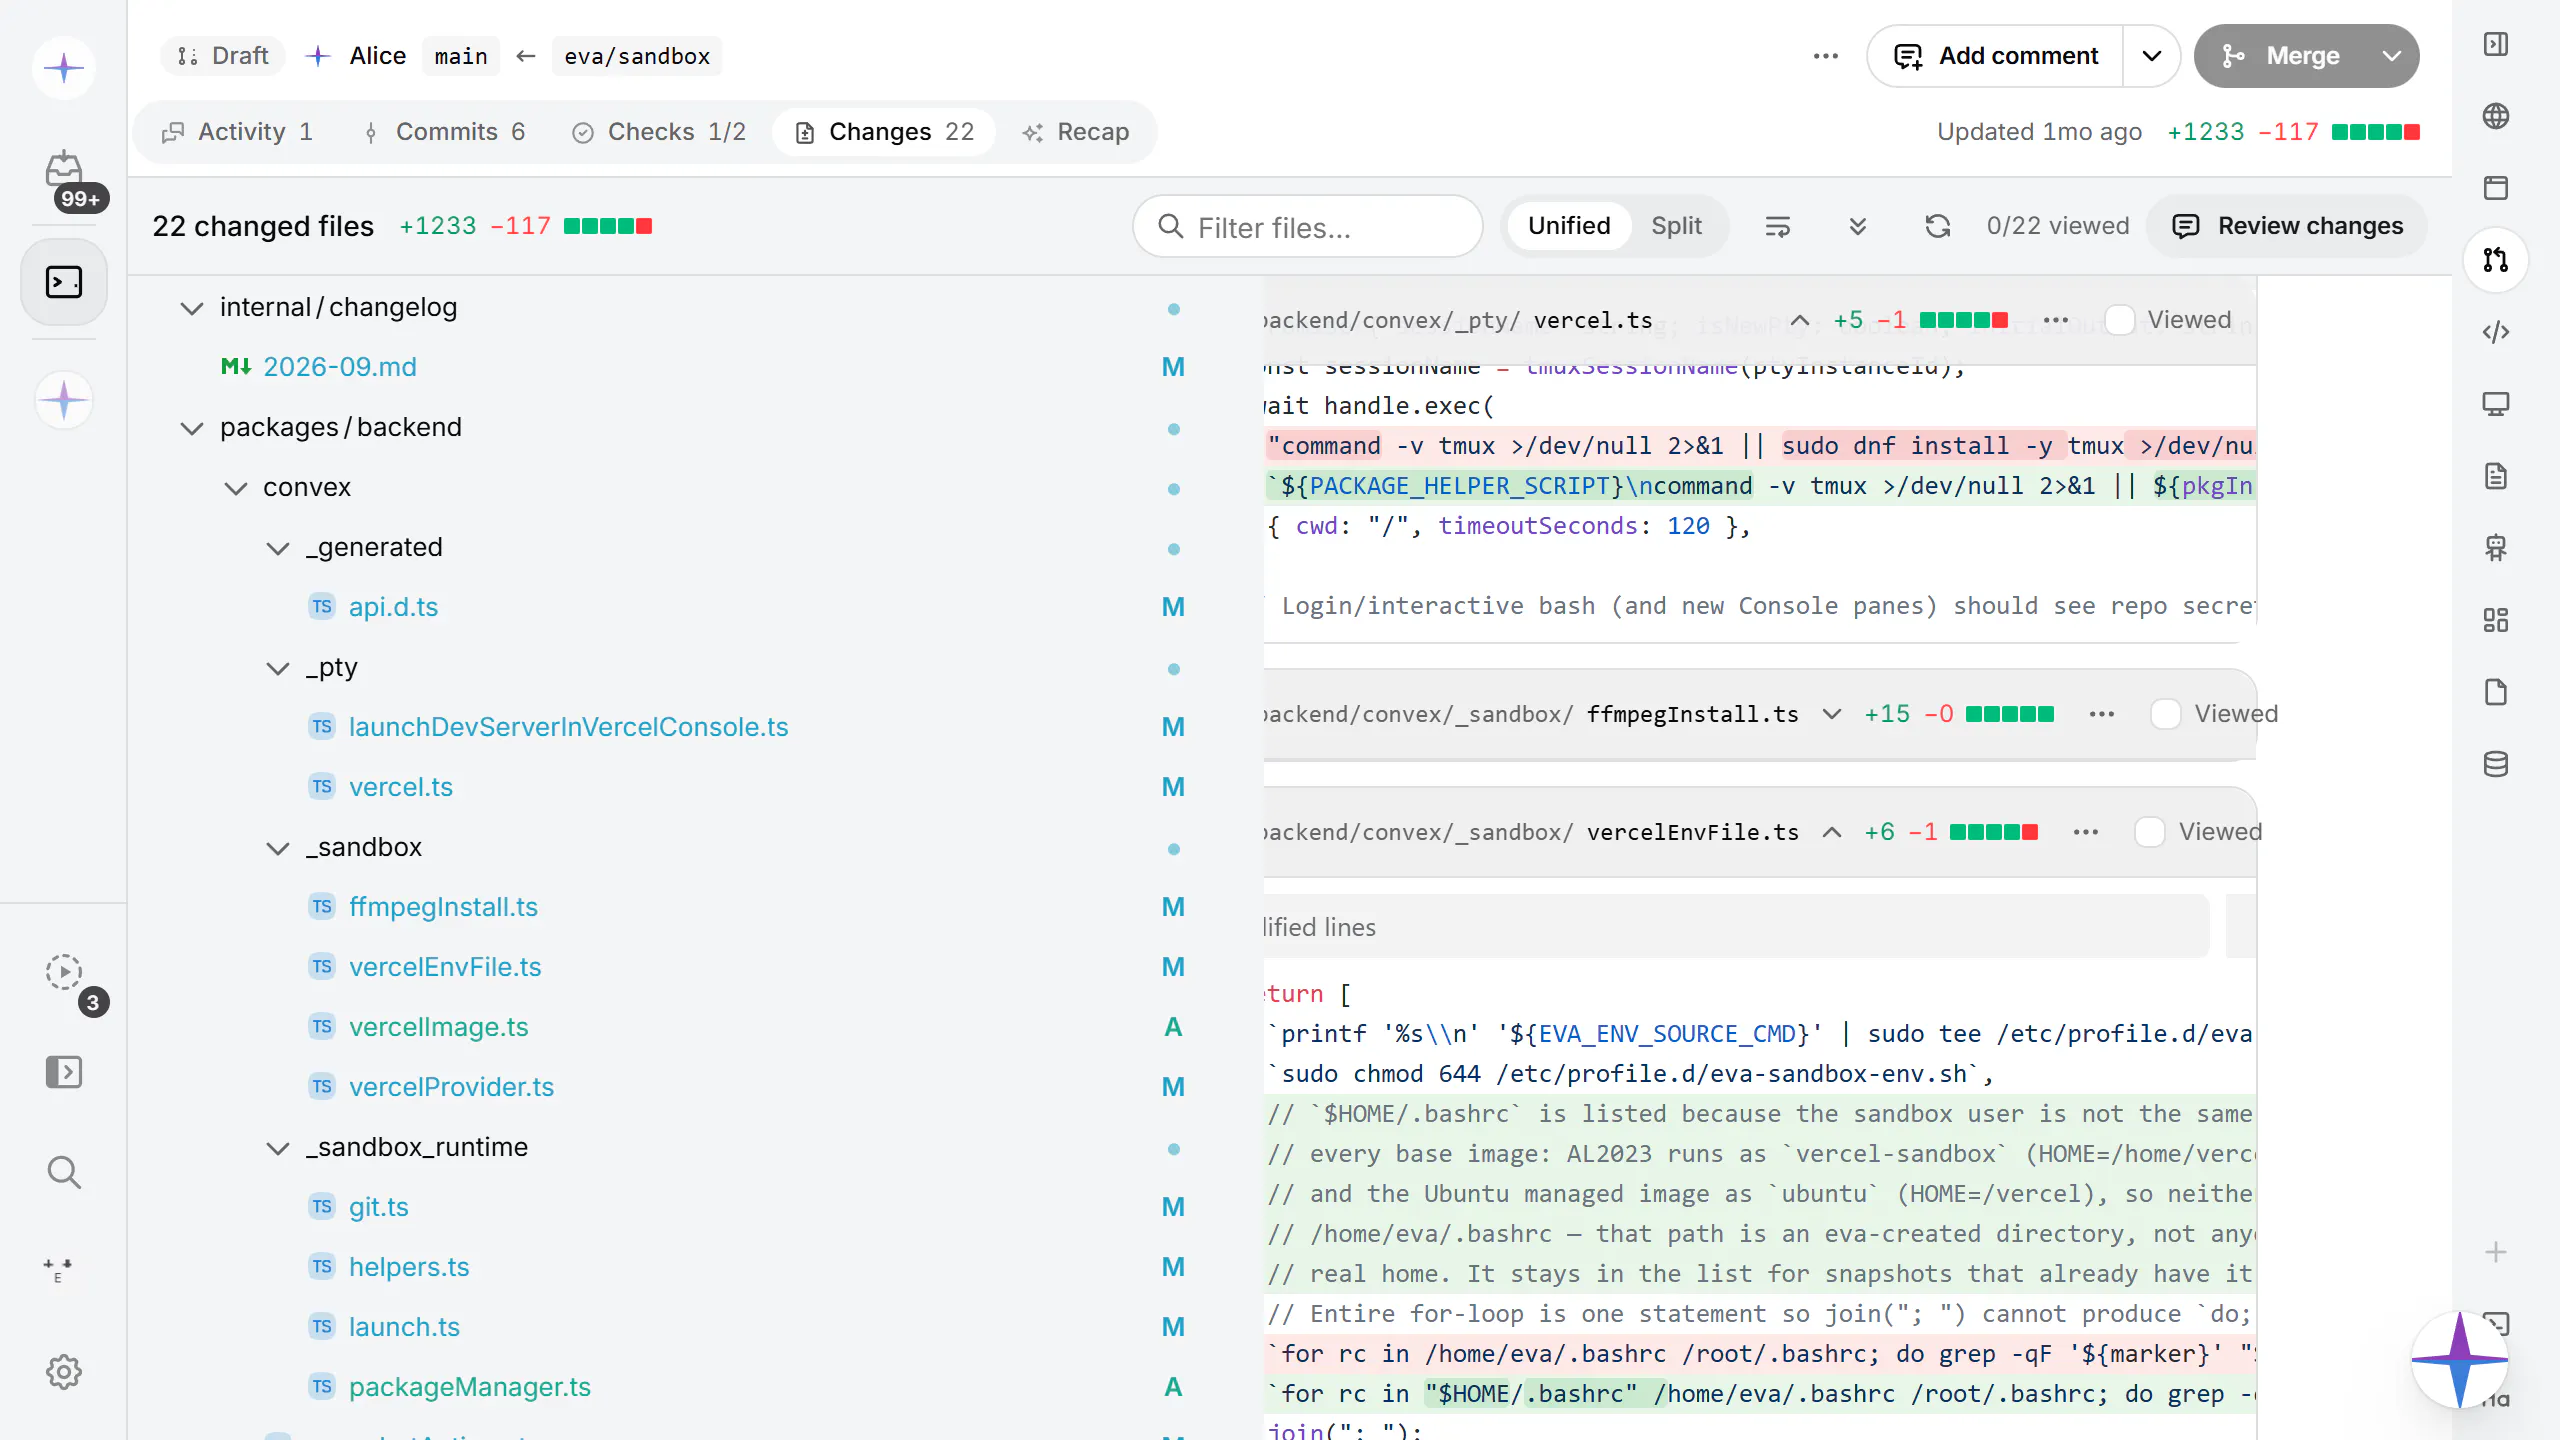Toggle line wrap icon in files toolbar
Screen dimensions: 2560x1440
click(1778, 226)
